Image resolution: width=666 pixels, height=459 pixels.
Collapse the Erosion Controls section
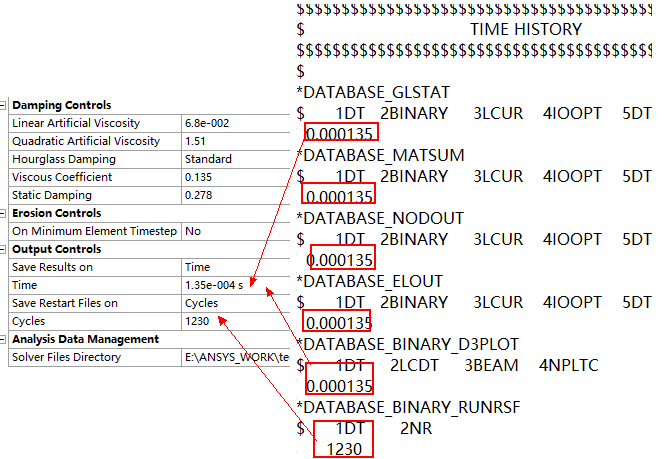[x=4, y=213]
